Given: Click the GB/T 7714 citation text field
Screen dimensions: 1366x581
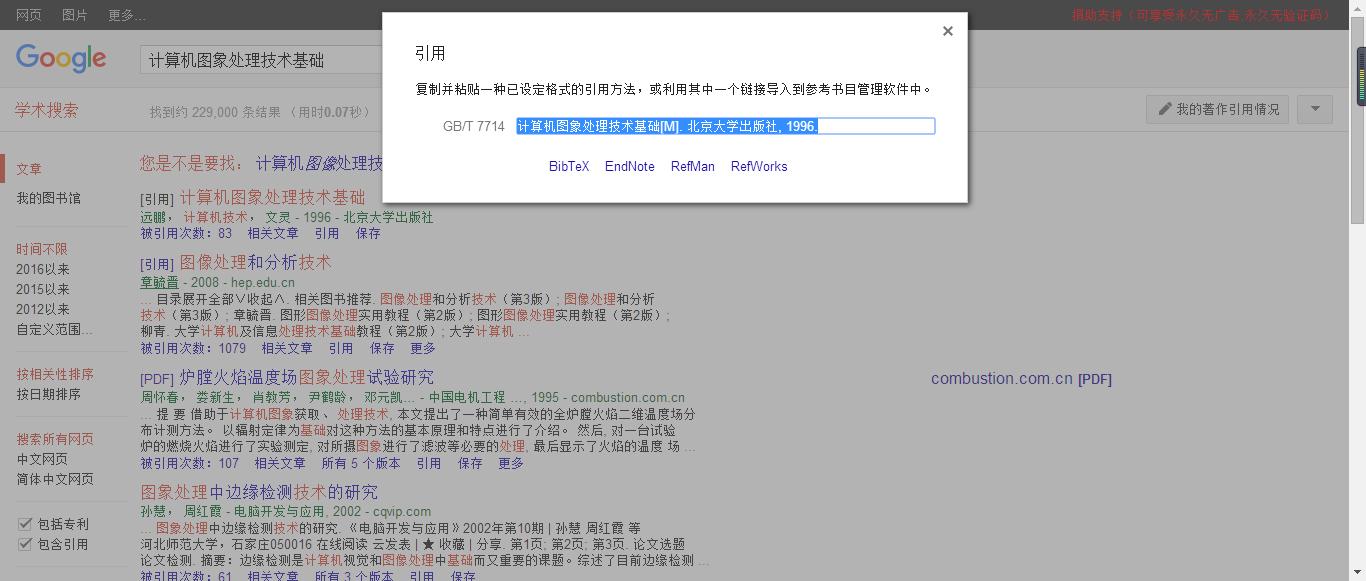Looking at the screenshot, I should point(725,126).
